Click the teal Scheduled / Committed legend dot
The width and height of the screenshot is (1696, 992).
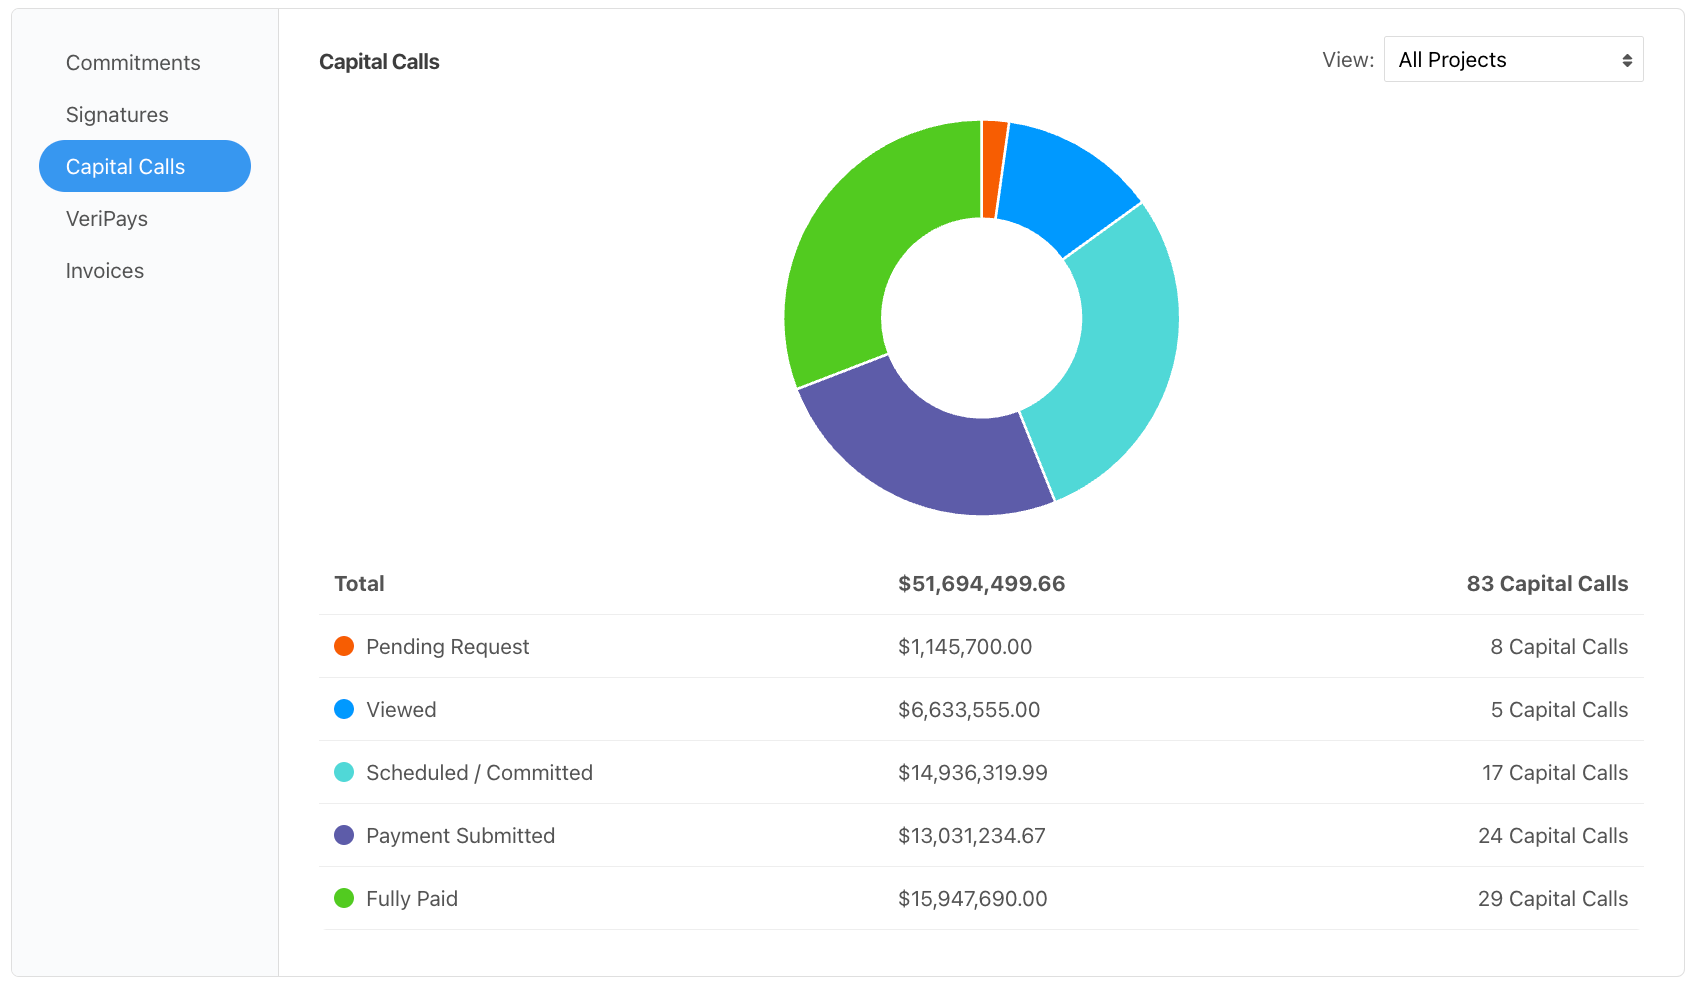(x=344, y=772)
